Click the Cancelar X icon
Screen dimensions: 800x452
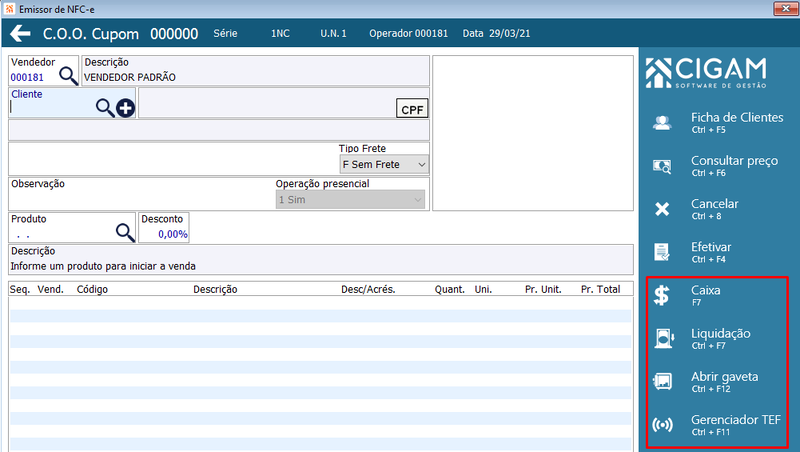click(662, 209)
